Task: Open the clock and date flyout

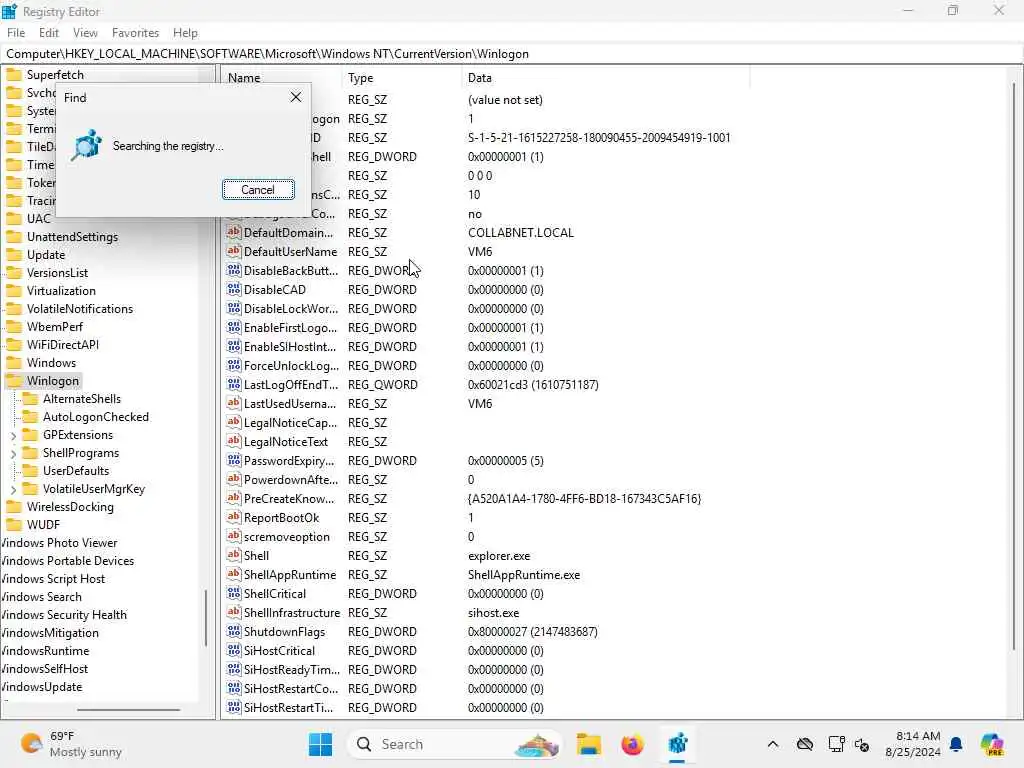Action: coord(912,744)
